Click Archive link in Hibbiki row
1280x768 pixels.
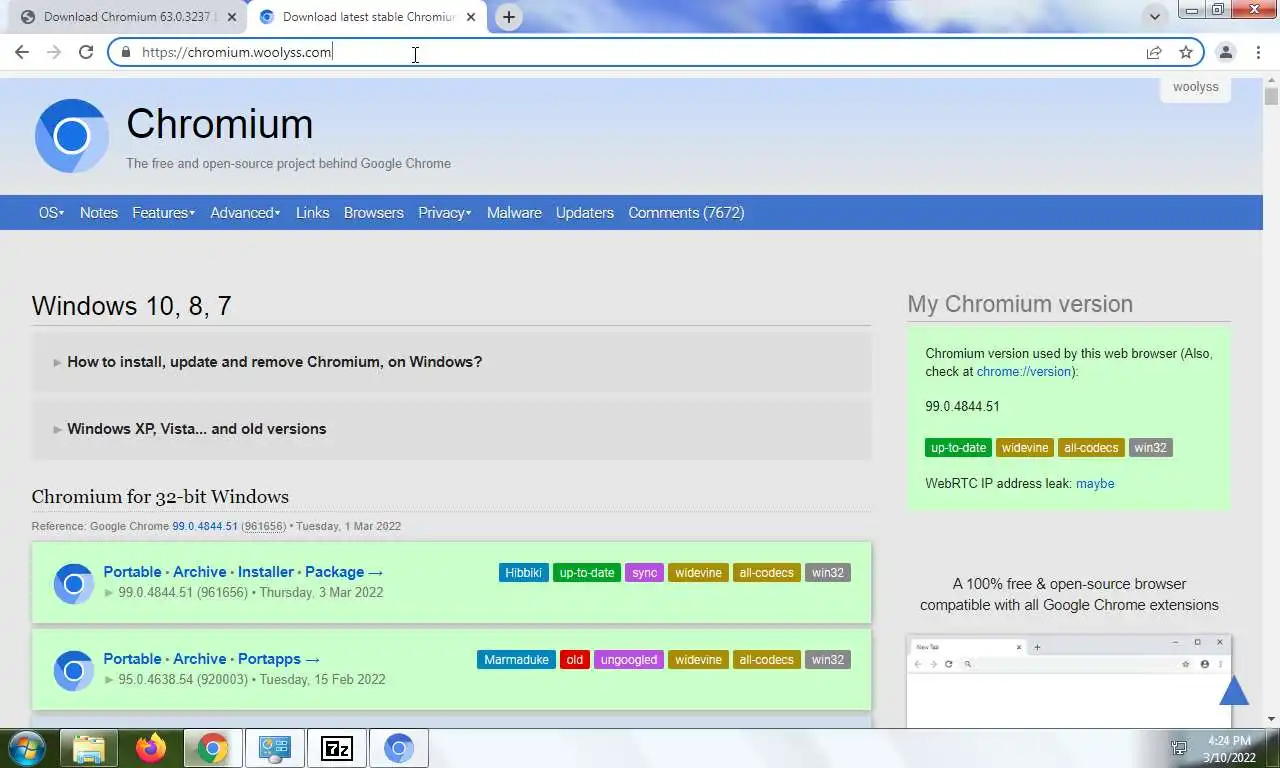point(200,572)
